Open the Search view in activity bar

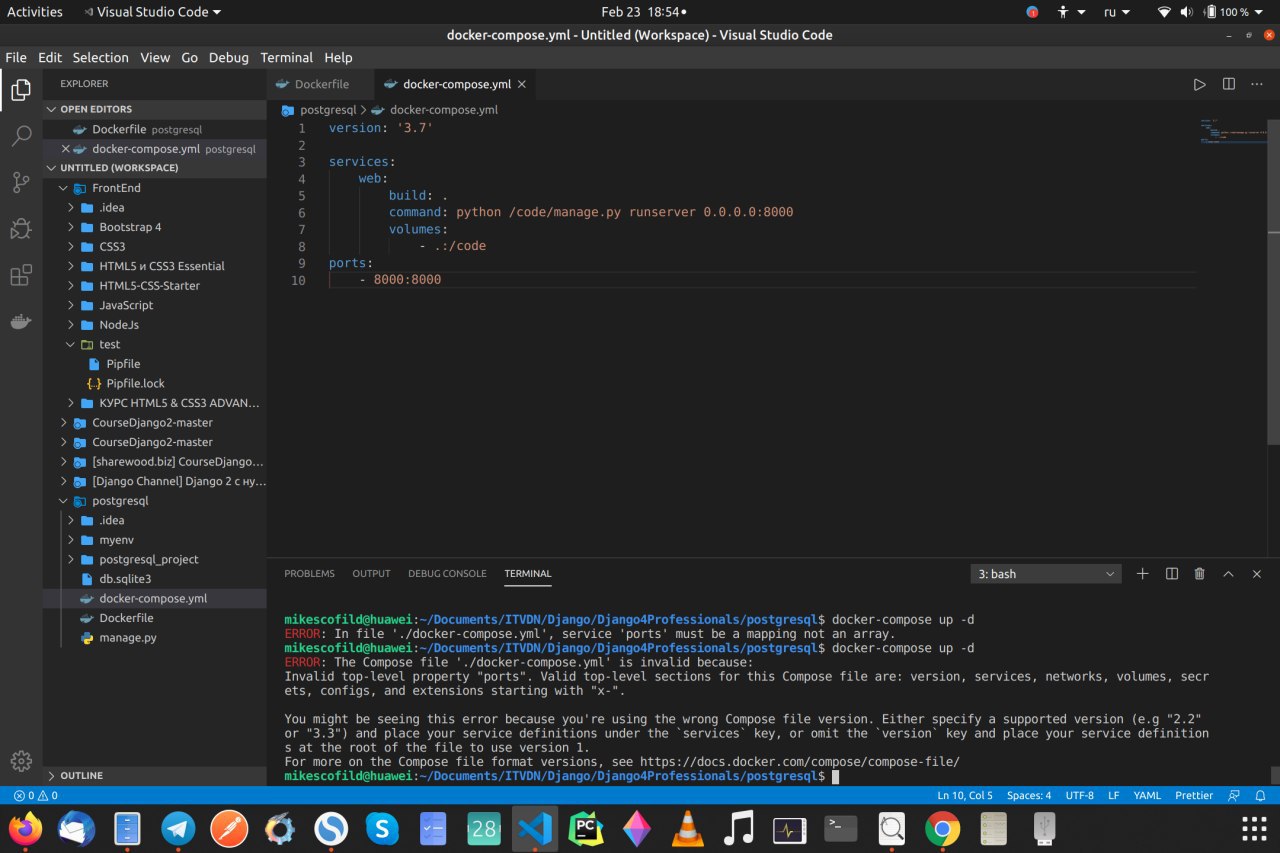(x=21, y=137)
